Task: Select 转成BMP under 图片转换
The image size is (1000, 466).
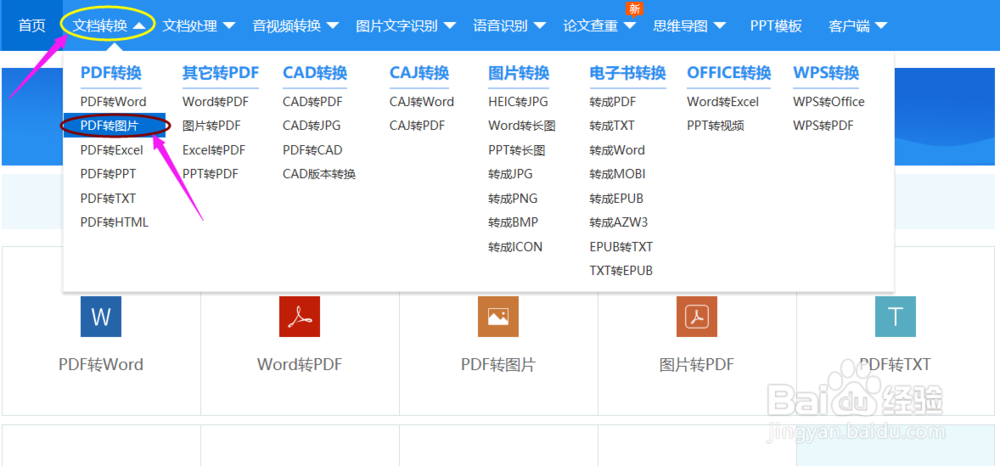Action: tap(513, 222)
